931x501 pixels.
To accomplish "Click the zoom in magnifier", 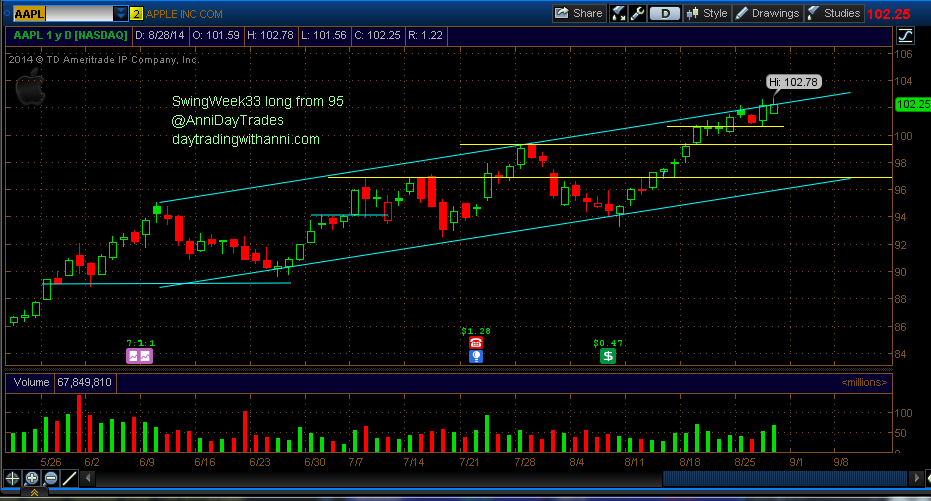I will pos(32,478).
